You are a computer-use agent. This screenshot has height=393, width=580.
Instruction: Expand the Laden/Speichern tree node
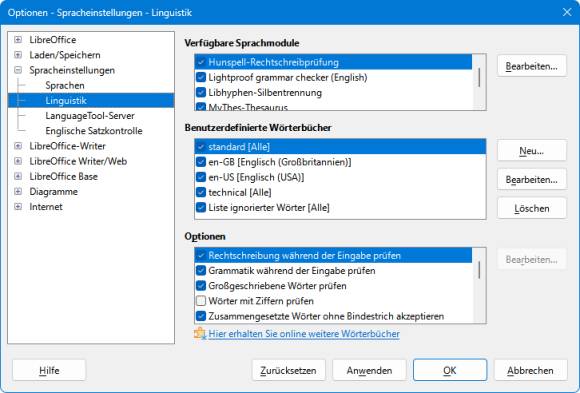(x=18, y=55)
